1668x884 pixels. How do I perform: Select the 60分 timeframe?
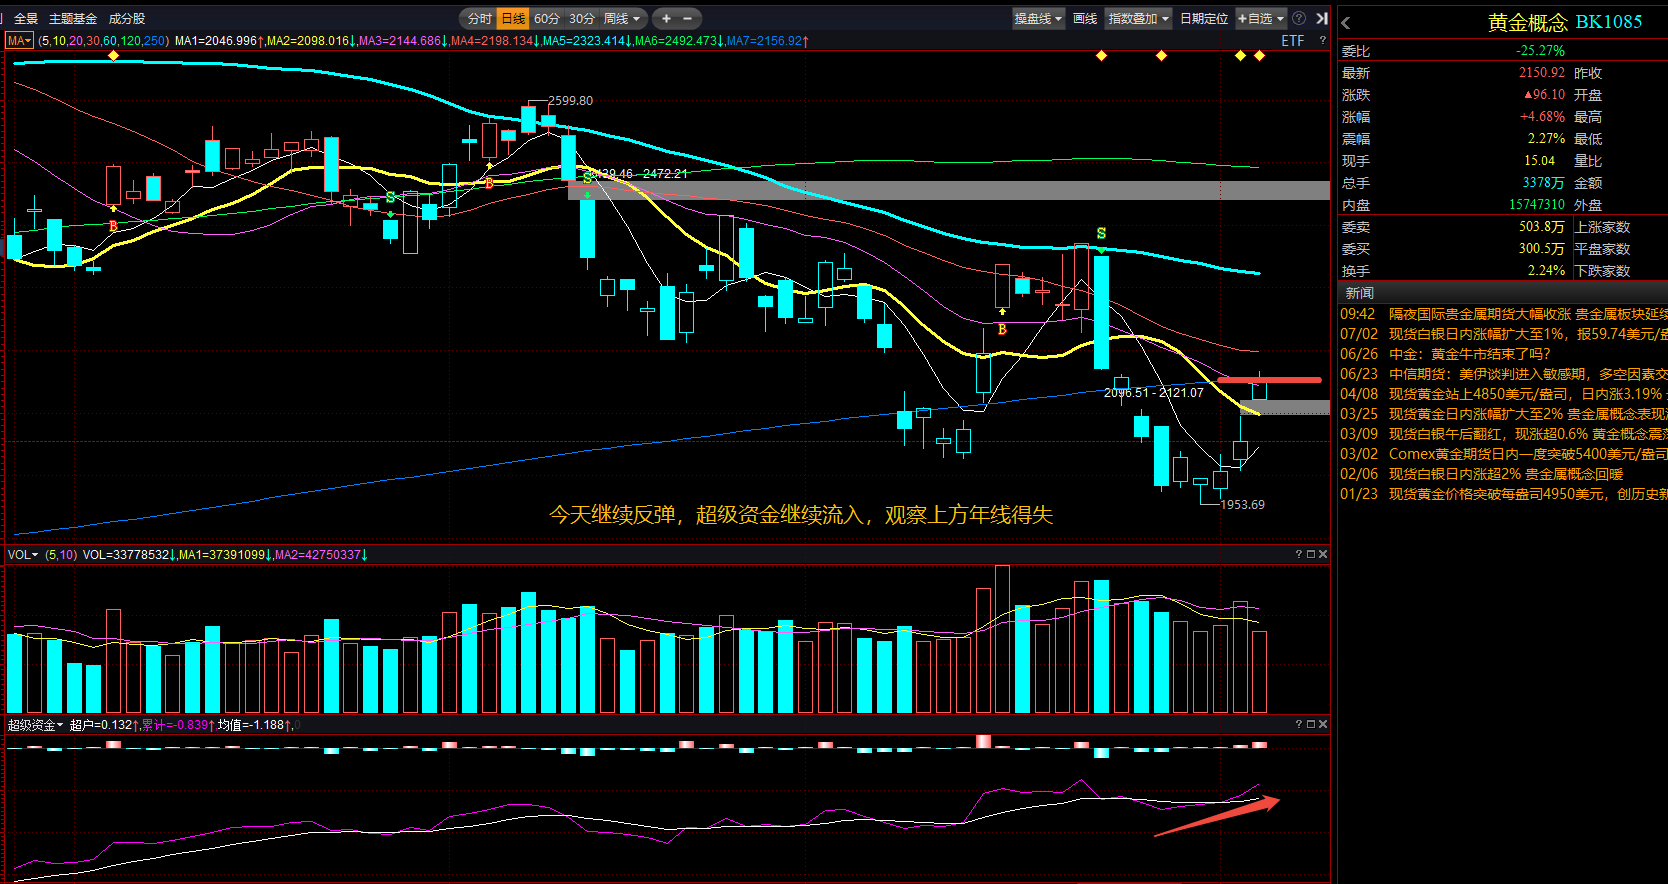547,18
